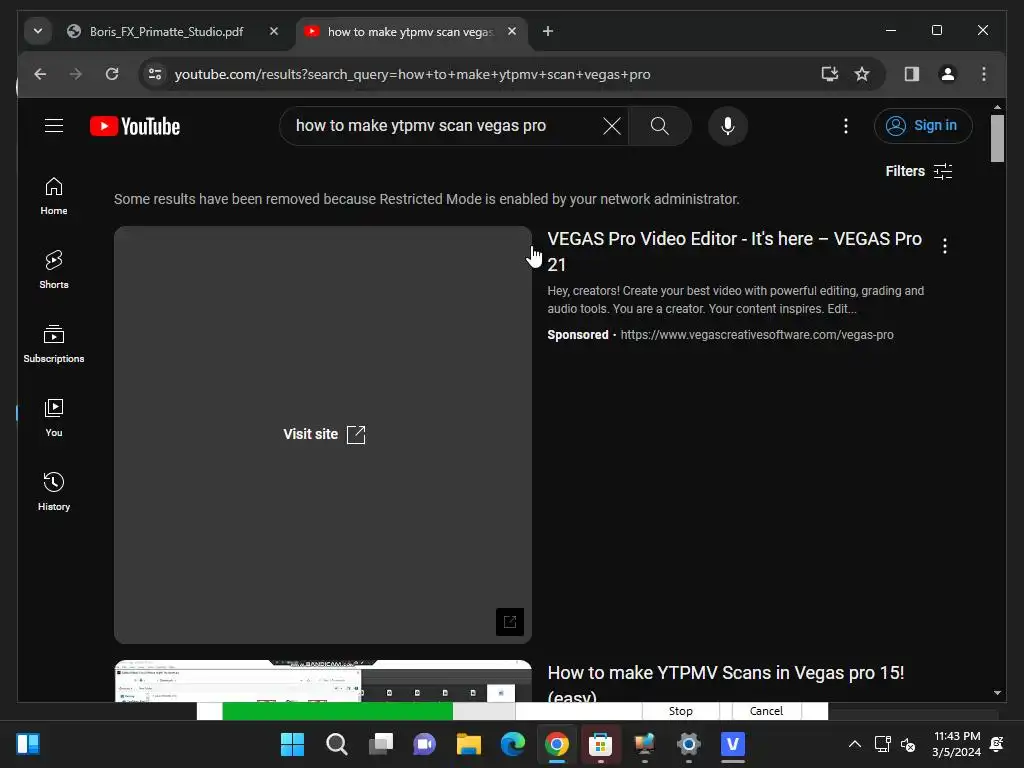Reload the page
Image resolution: width=1024 pixels, height=768 pixels.
click(x=112, y=74)
